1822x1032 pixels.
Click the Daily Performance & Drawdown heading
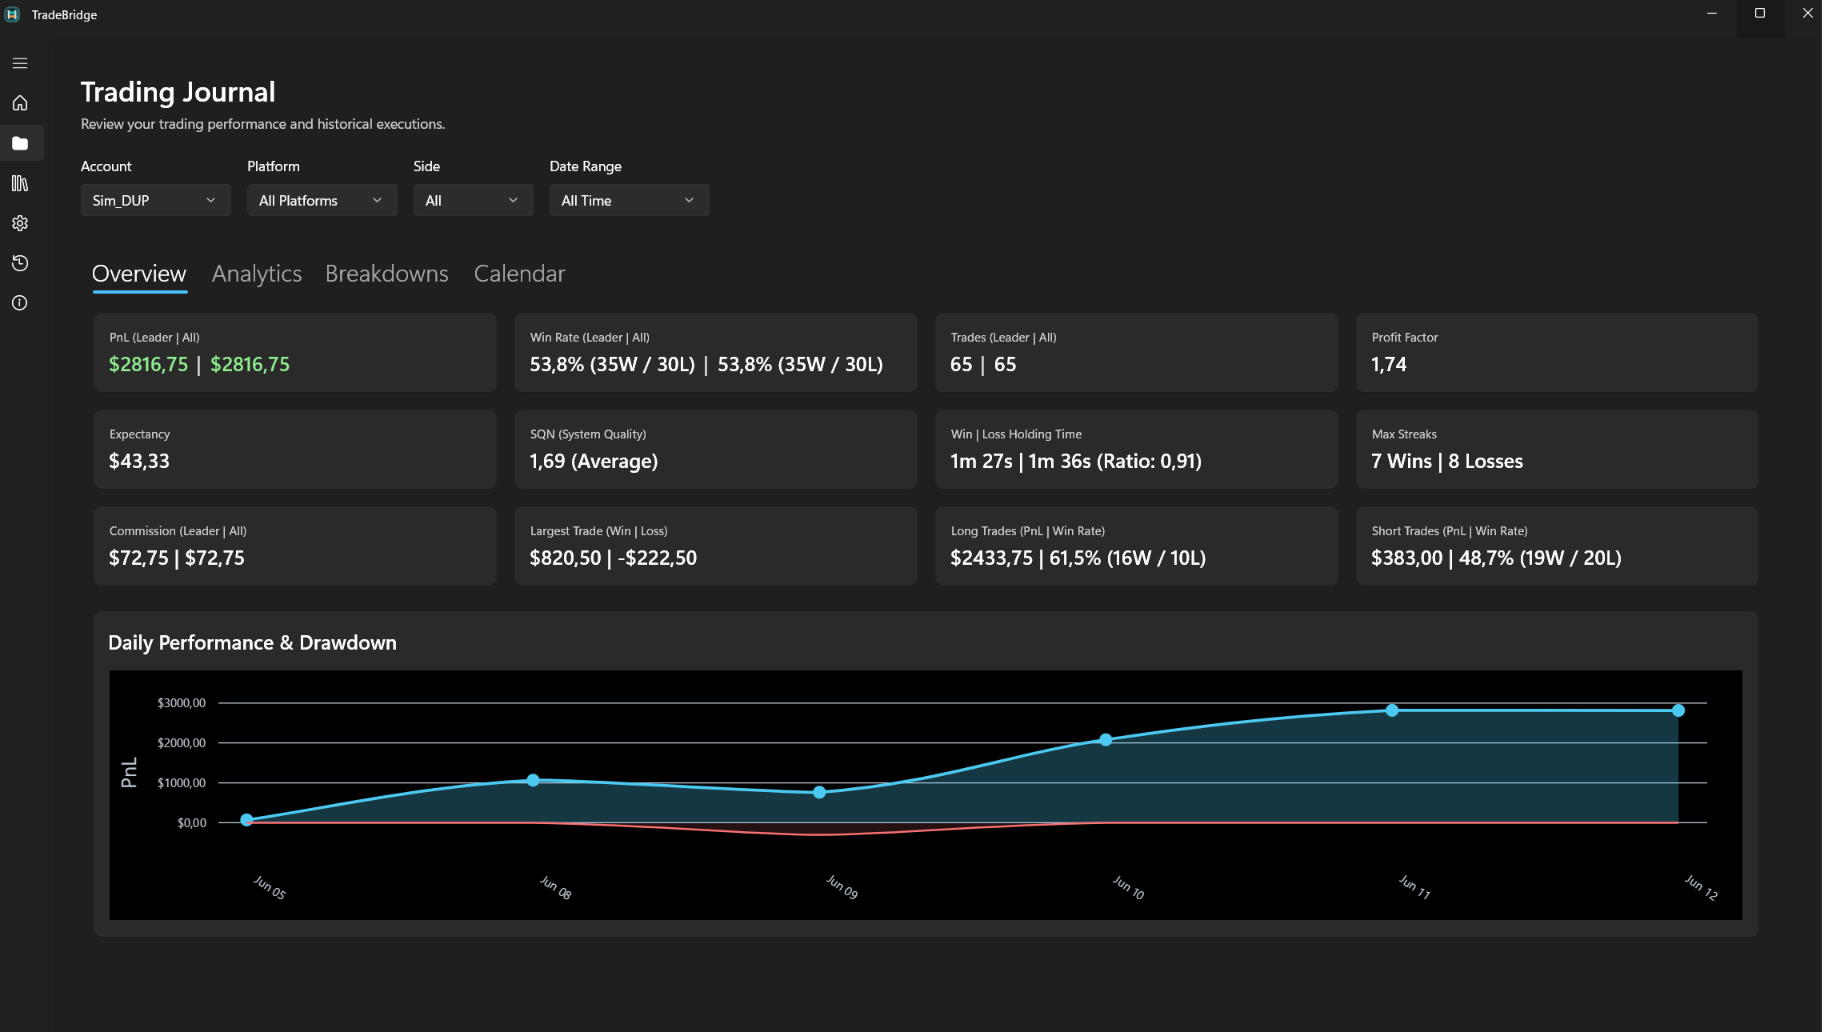(252, 643)
